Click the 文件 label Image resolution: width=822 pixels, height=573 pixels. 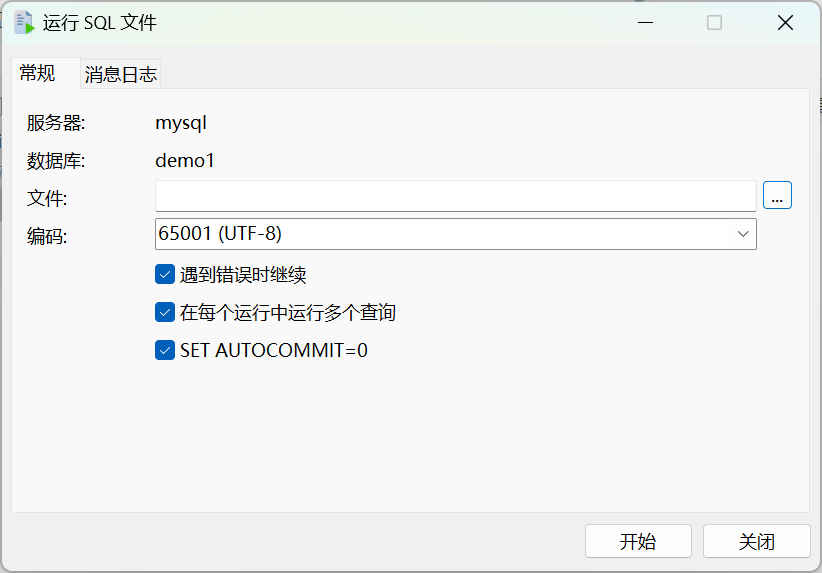point(46,198)
